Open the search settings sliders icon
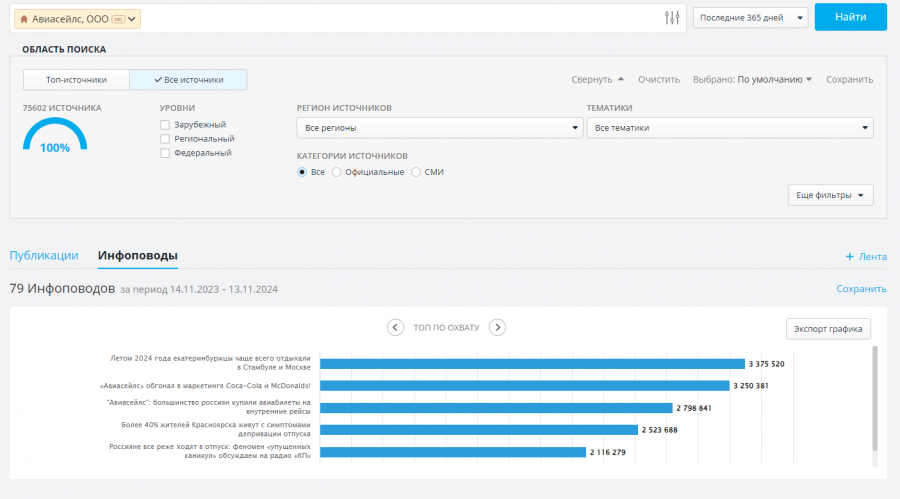Screen dimensions: 900x499 [x=672, y=18]
